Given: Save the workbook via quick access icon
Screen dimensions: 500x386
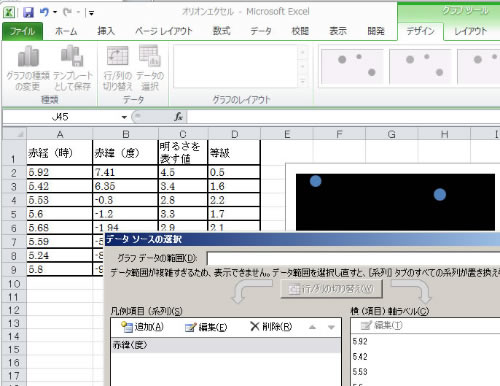Looking at the screenshot, I should coord(28,13).
